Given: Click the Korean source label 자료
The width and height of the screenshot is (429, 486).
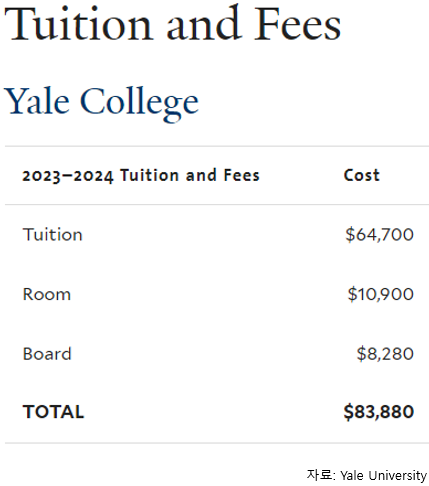Looking at the screenshot, I should (x=319, y=475).
